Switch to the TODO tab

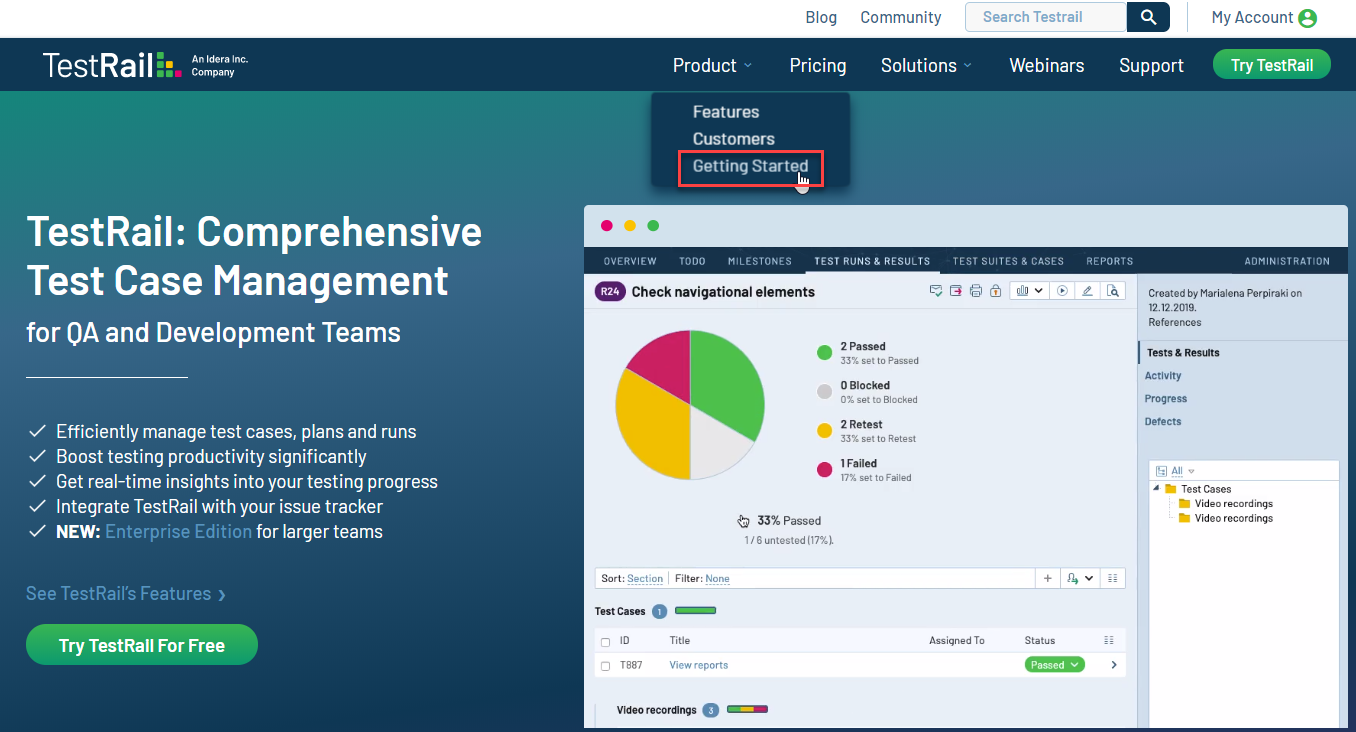click(692, 261)
